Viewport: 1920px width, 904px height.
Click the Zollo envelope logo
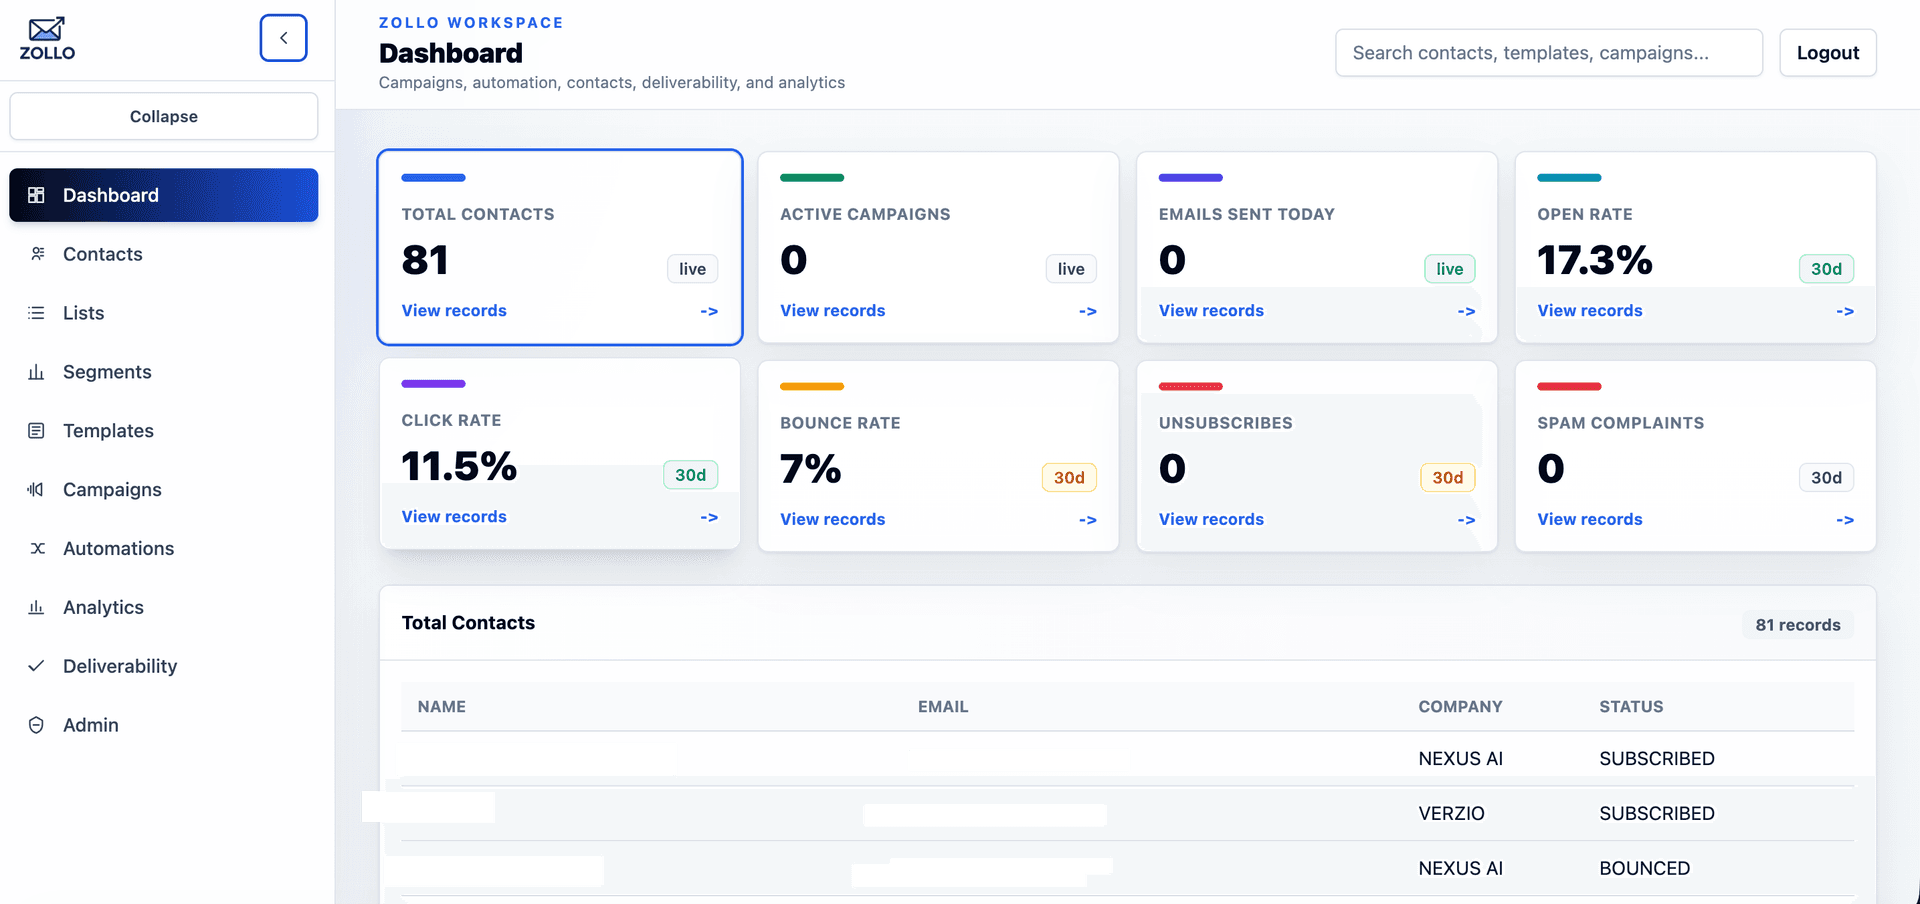(47, 38)
